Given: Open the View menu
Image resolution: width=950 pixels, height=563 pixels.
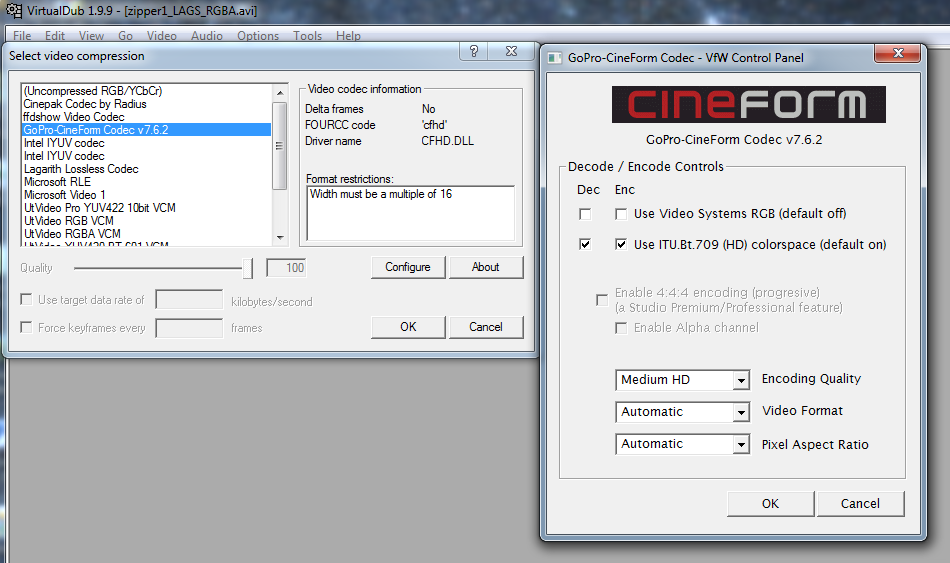Looking at the screenshot, I should 91,36.
